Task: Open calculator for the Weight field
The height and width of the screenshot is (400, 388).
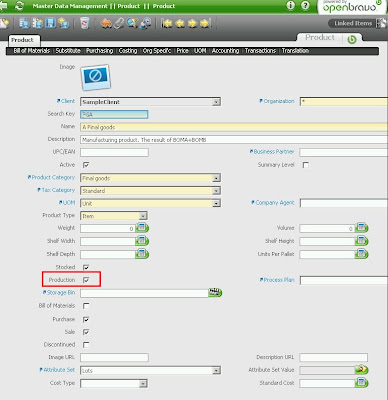Action: [x=142, y=228]
